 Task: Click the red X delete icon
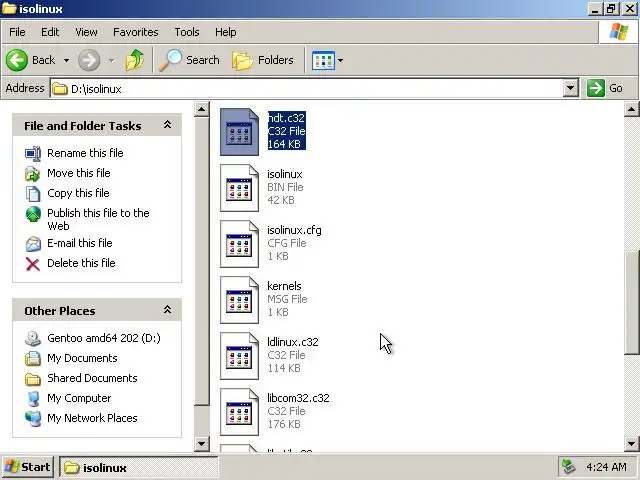coord(33,264)
